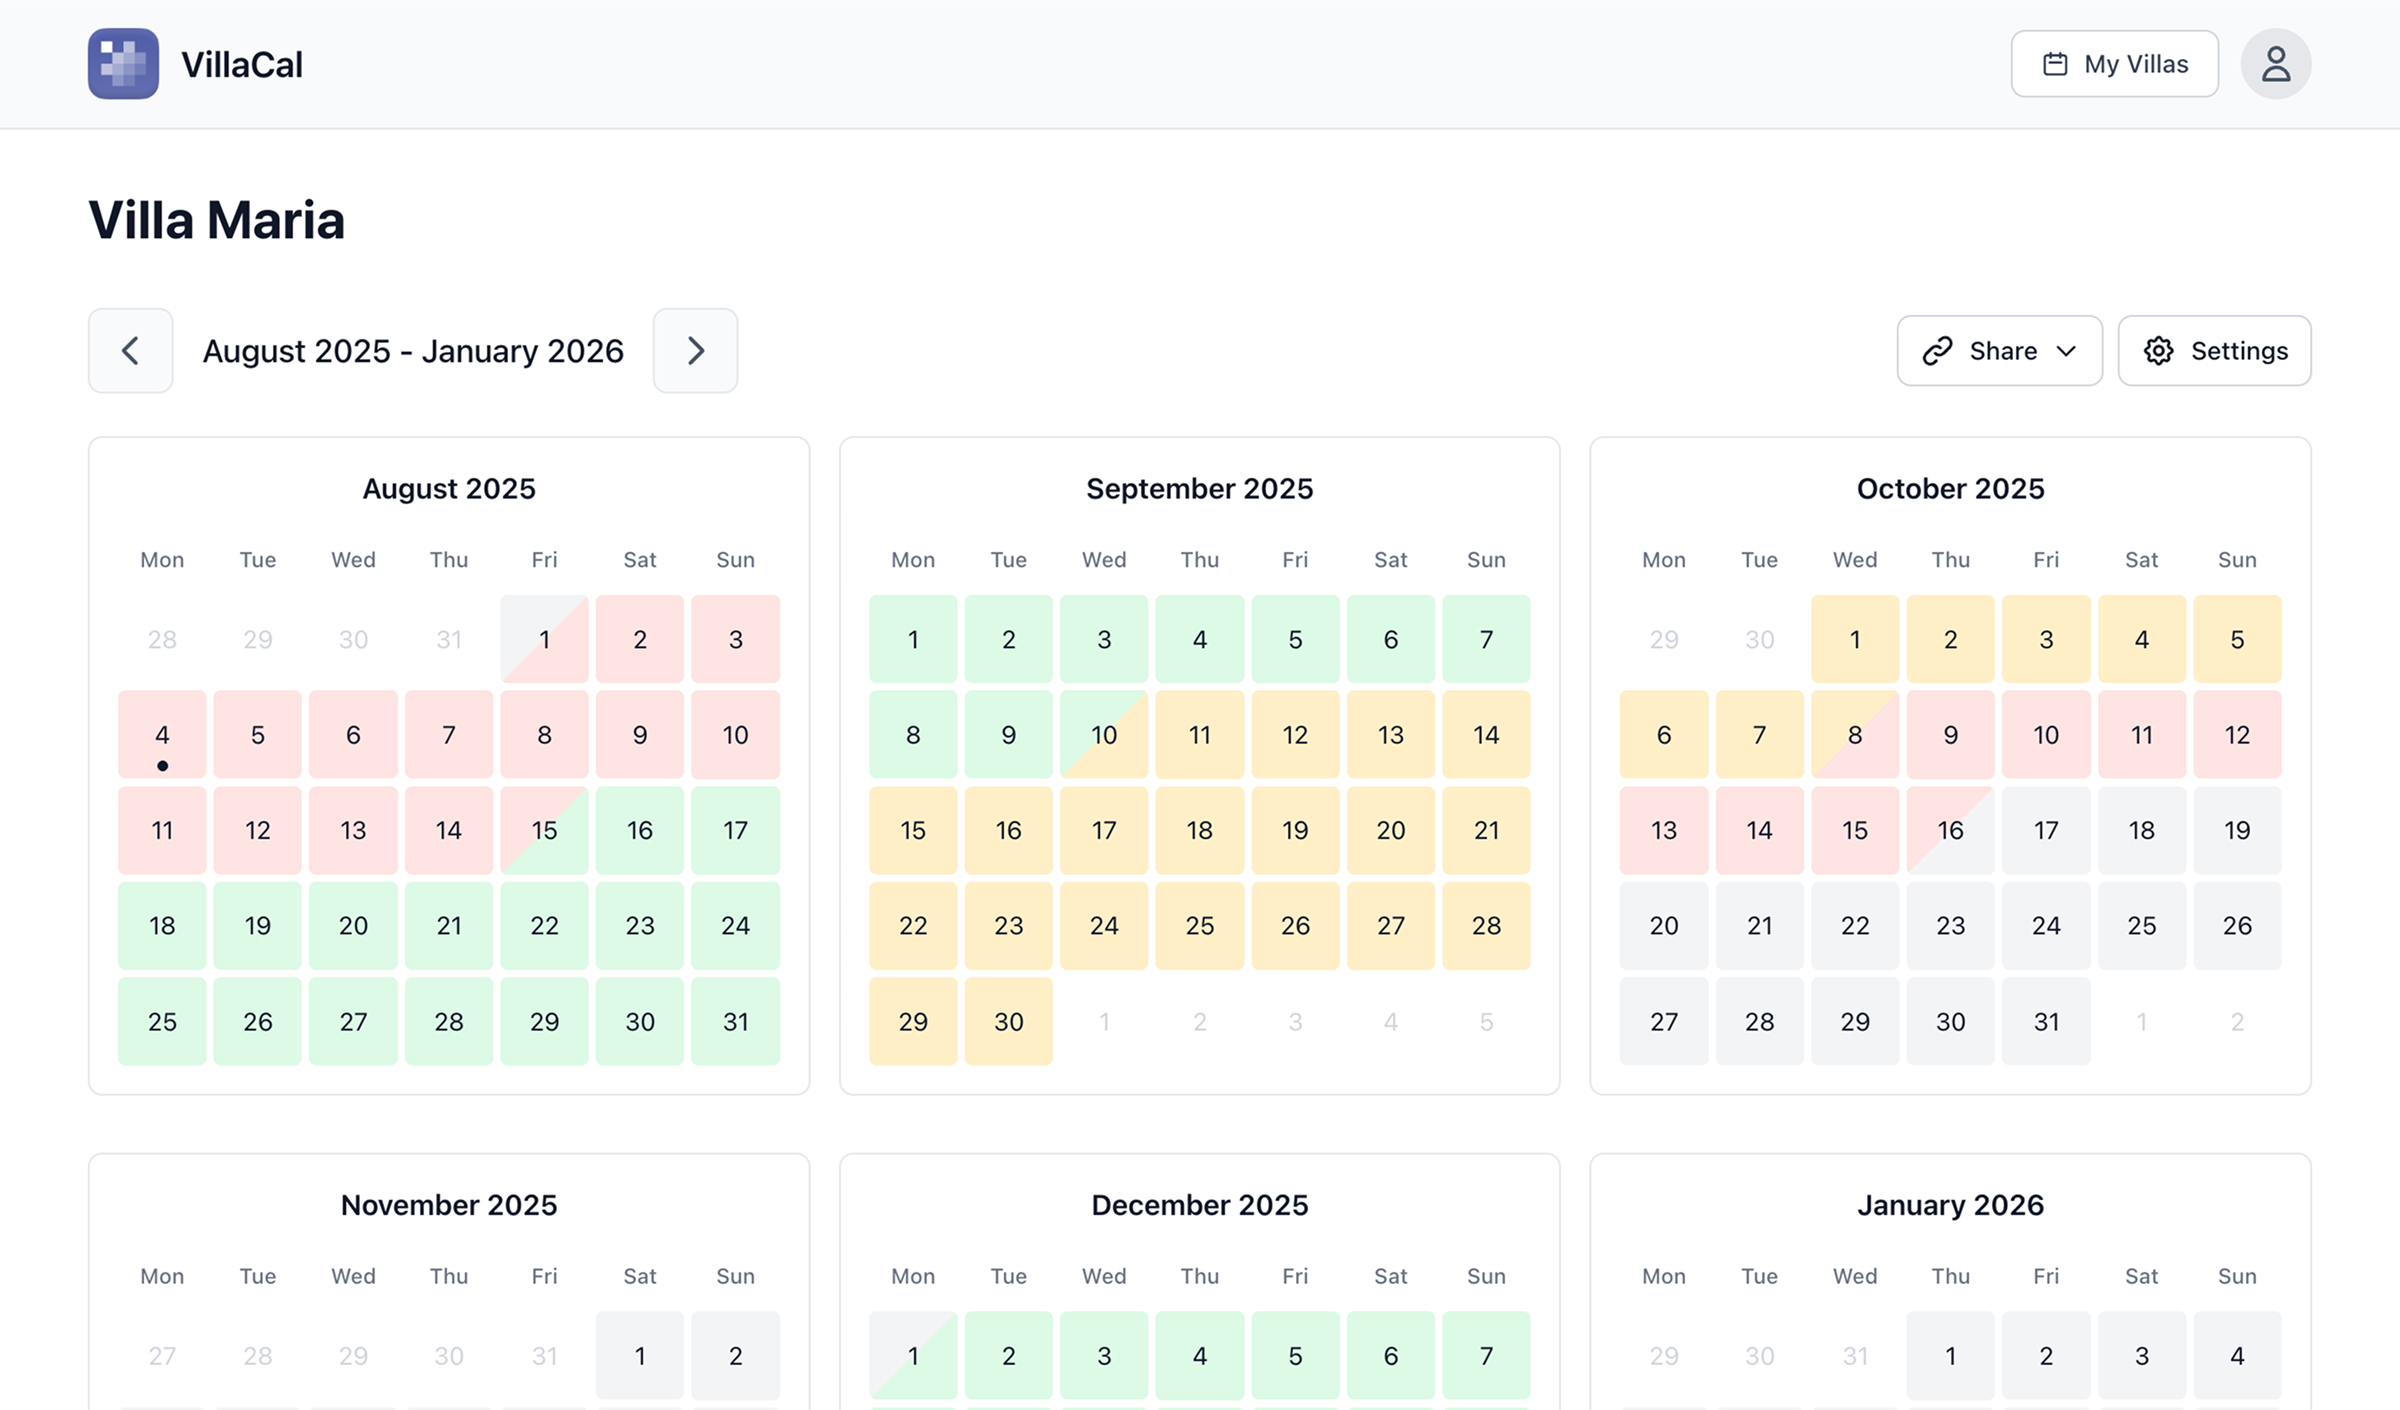Select January 4, 2026
Screen dimensions: 2400x1410
(x=2237, y=1356)
